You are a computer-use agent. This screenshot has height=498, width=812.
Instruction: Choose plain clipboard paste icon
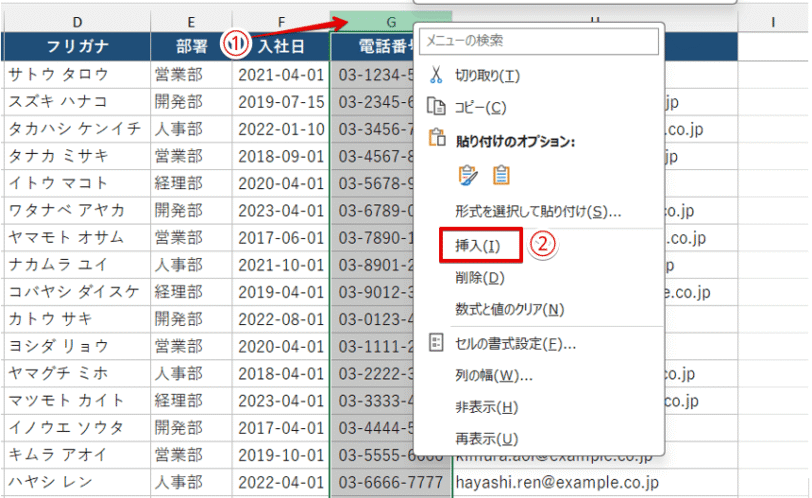pyautogui.click(x=500, y=175)
